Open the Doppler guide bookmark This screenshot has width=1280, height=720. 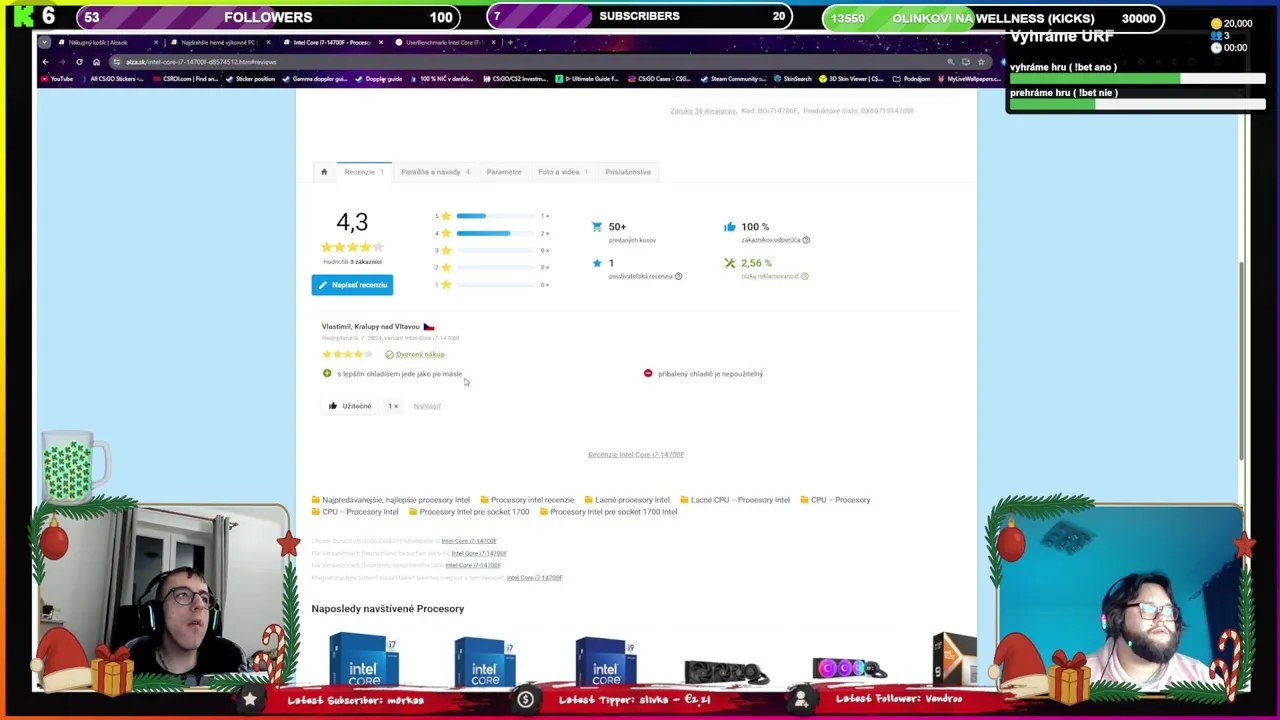(x=380, y=79)
